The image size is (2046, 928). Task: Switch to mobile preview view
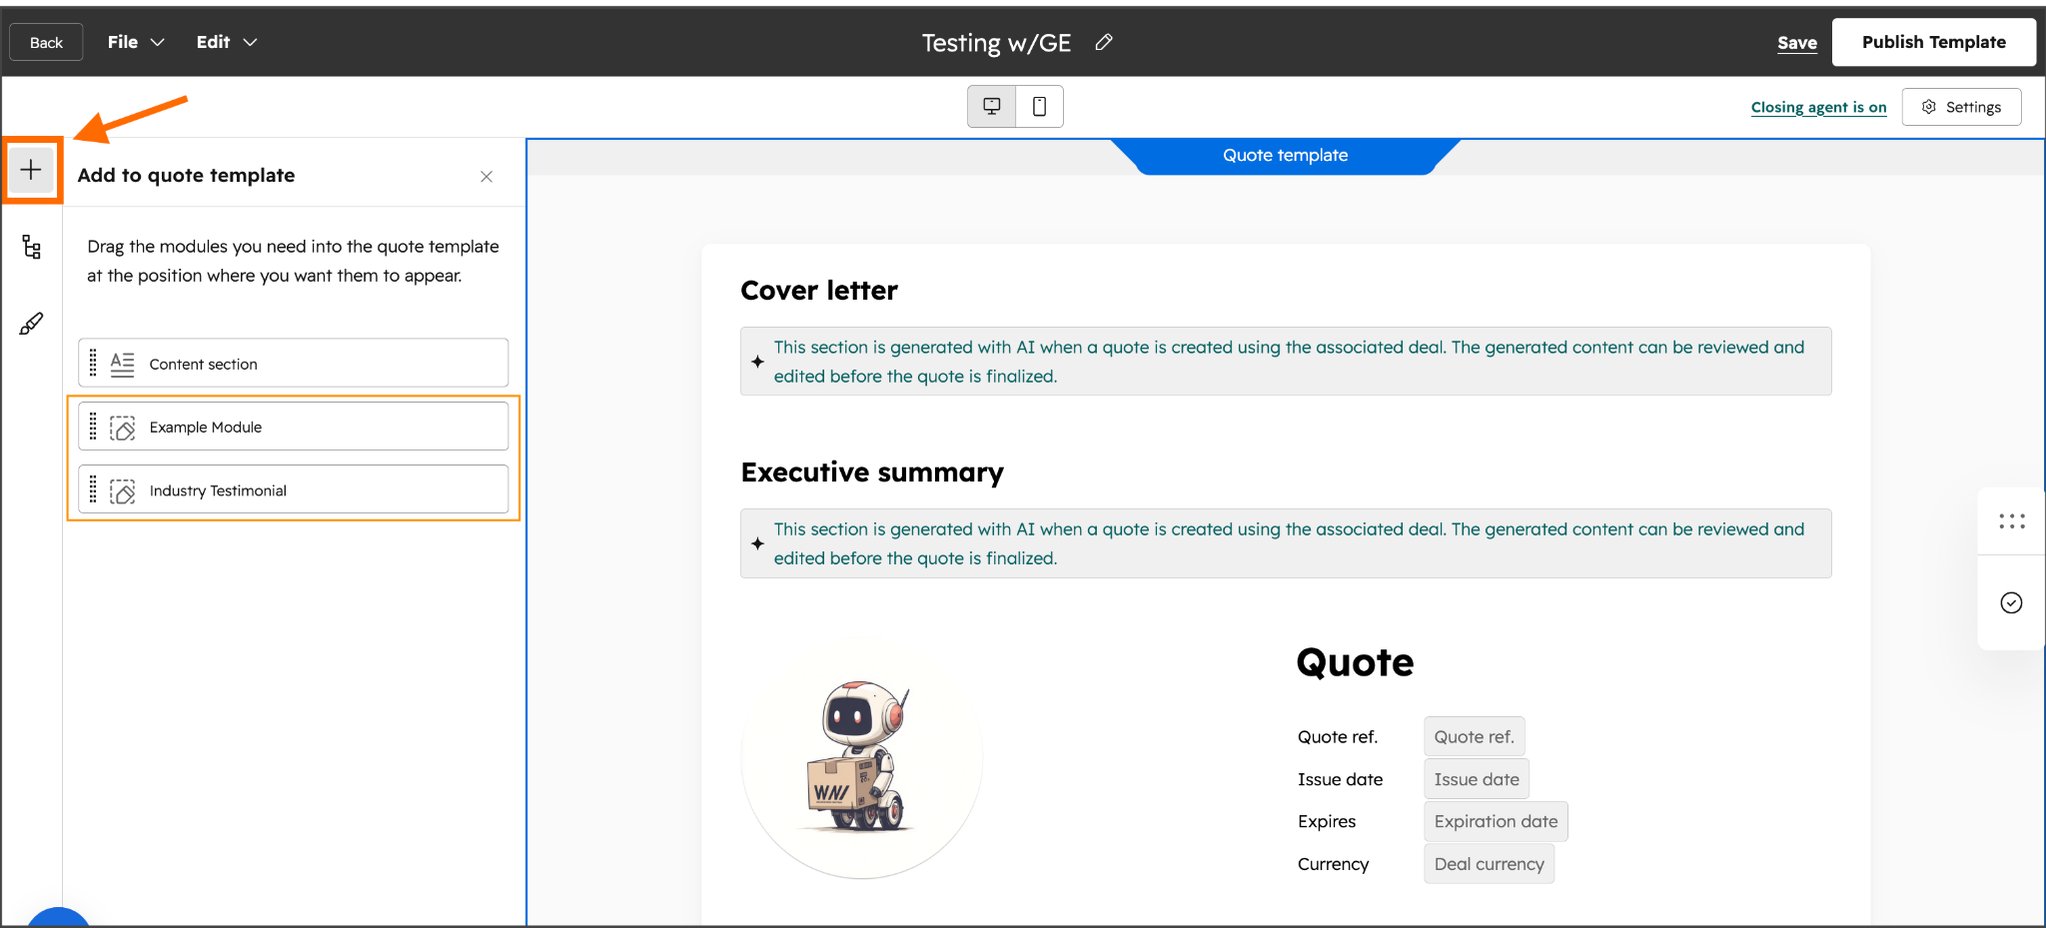click(1040, 106)
